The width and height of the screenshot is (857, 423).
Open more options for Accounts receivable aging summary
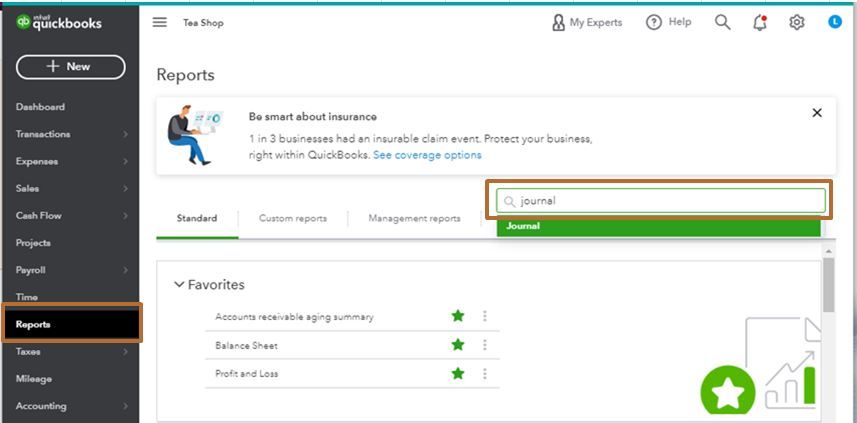coord(484,316)
